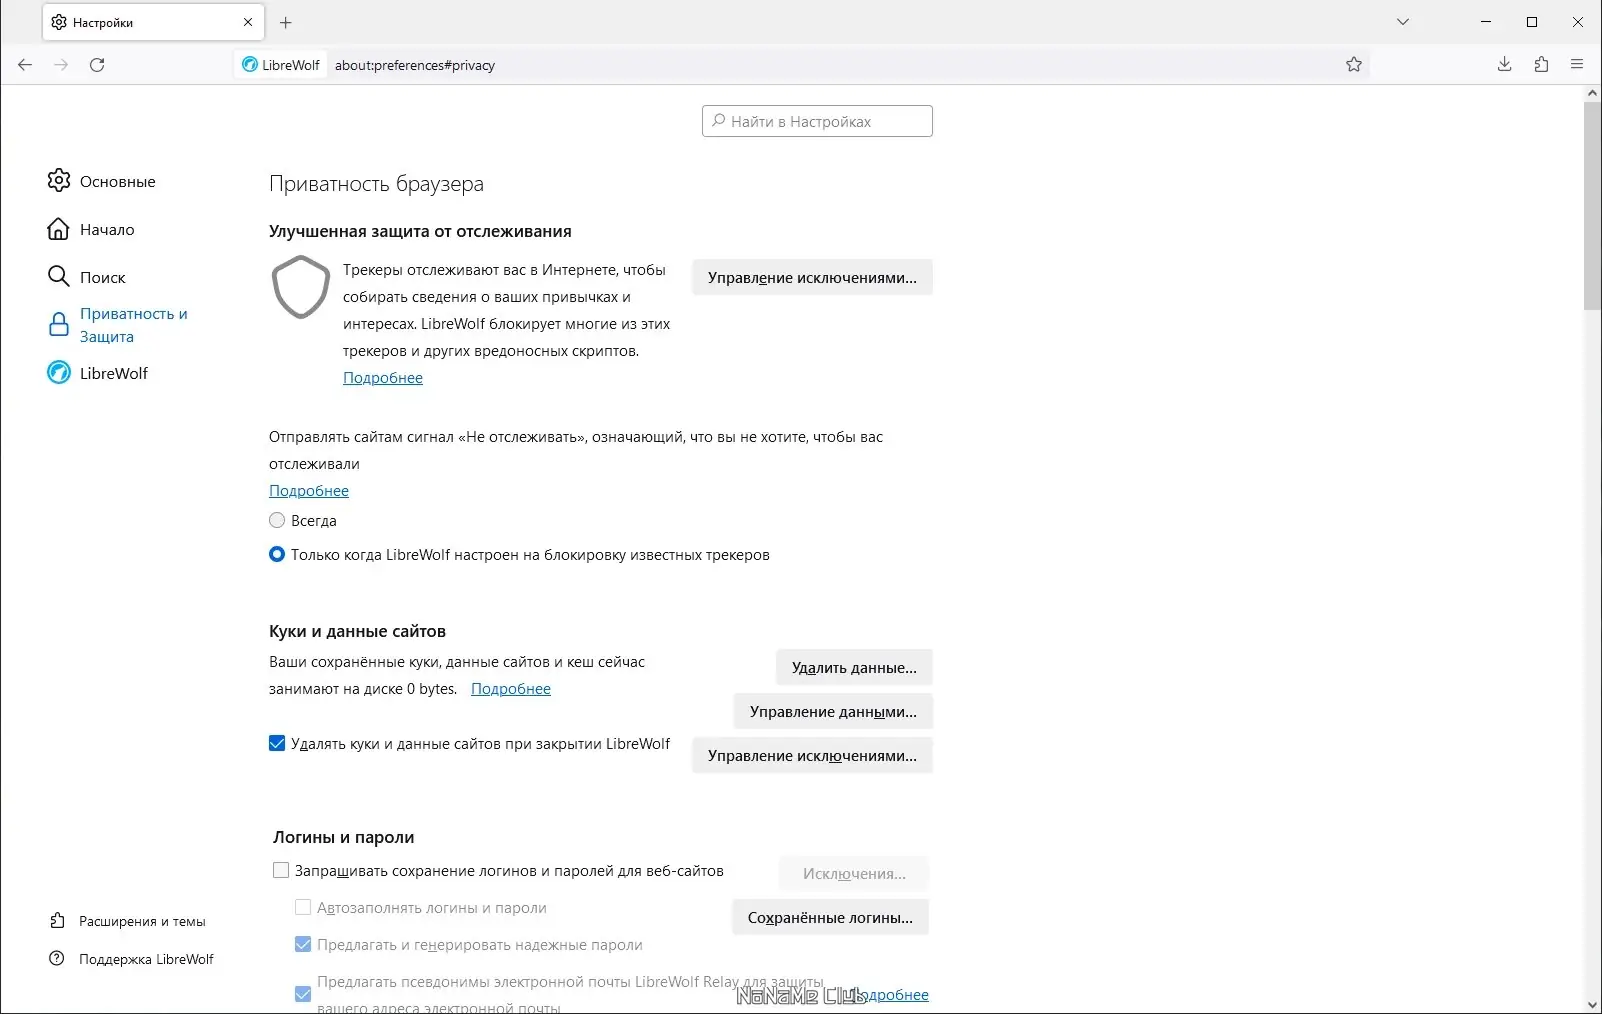Focus the Найти в Настройках search field
The image size is (1602, 1014).
click(817, 121)
